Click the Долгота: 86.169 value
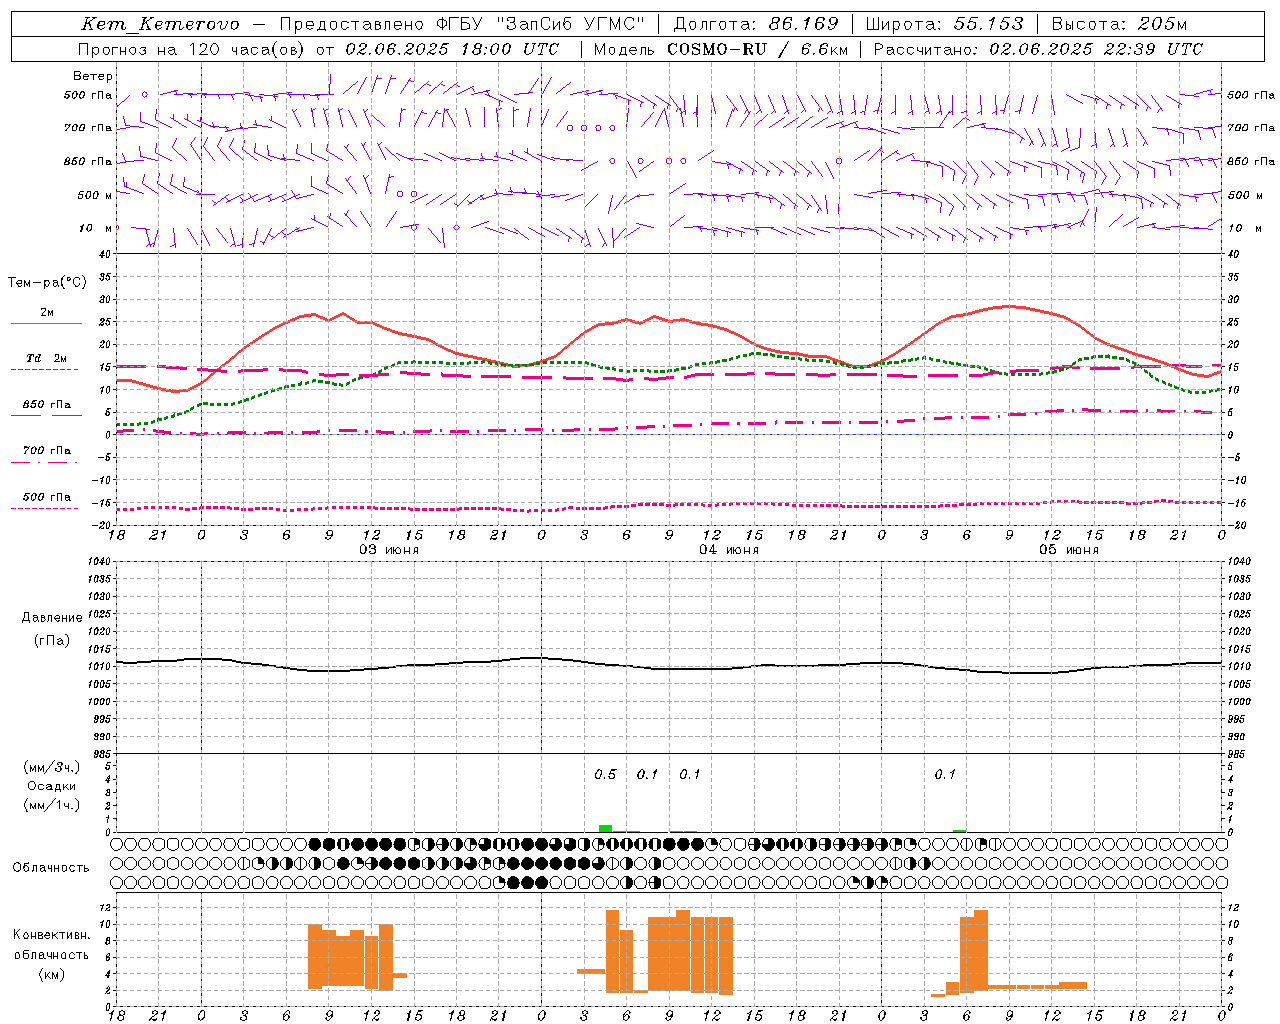This screenshot has width=1280, height=1024. tap(756, 24)
